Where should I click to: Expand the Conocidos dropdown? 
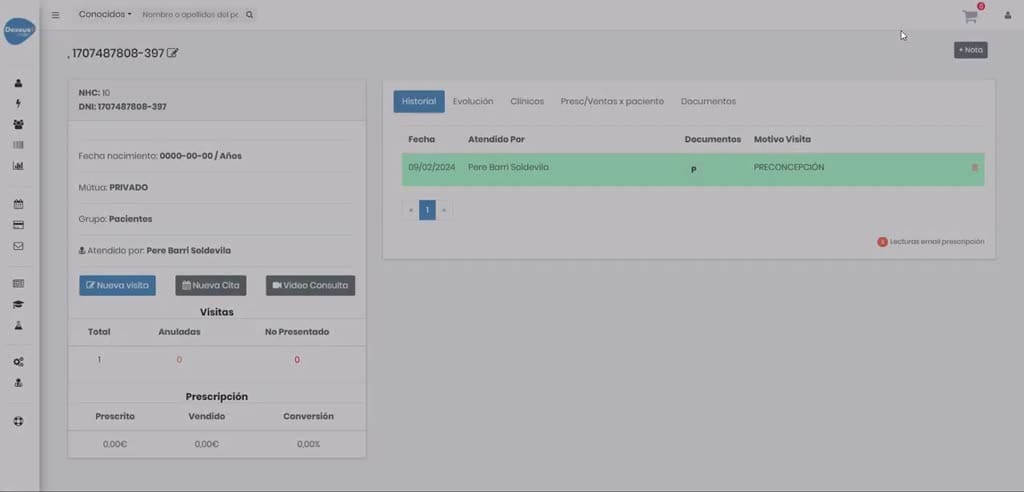tap(105, 14)
